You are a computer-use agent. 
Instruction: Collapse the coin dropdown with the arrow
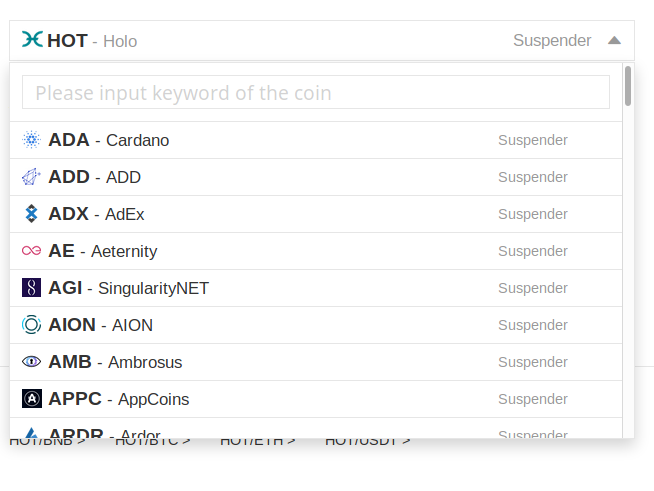point(614,40)
